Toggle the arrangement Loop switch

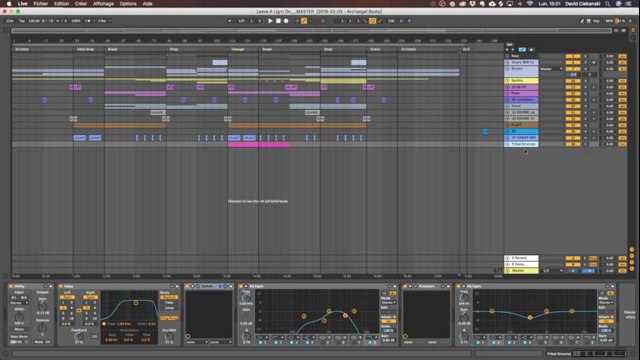coord(372,21)
